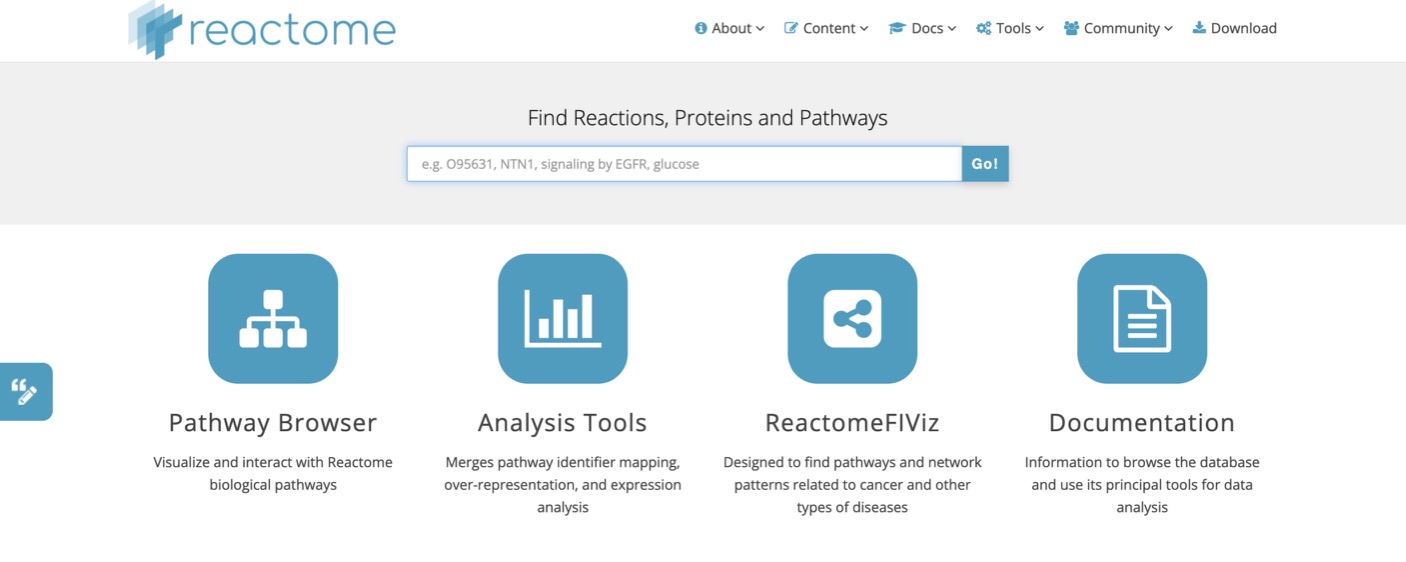Open the Tools dropdown chevron
The height and width of the screenshot is (562, 1406).
[x=1040, y=29]
